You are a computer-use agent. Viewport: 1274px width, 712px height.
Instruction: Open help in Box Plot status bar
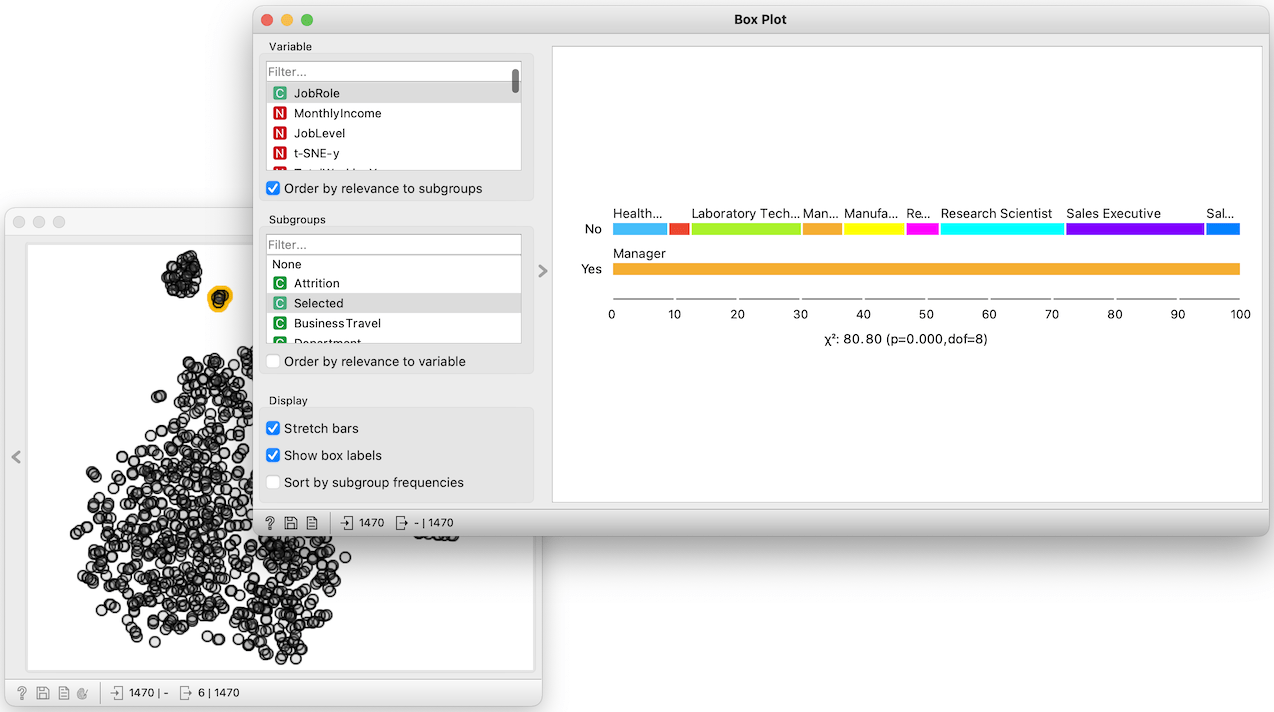click(270, 523)
